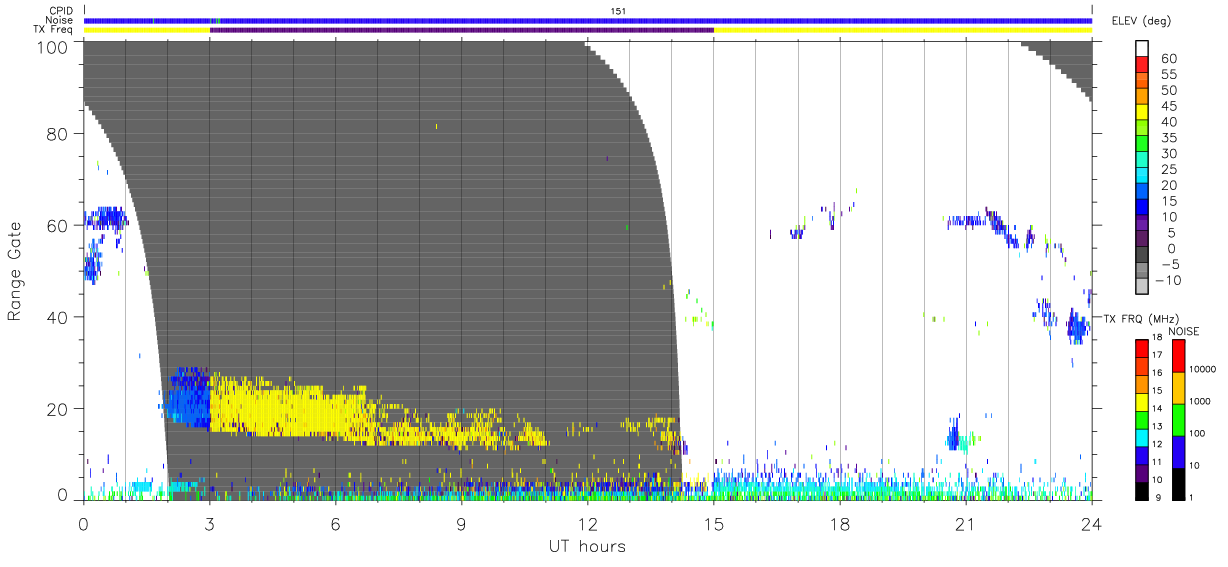The width and height of the screenshot is (1228, 567).
Task: Click x-axis tick label "12"
Action: tap(588, 523)
